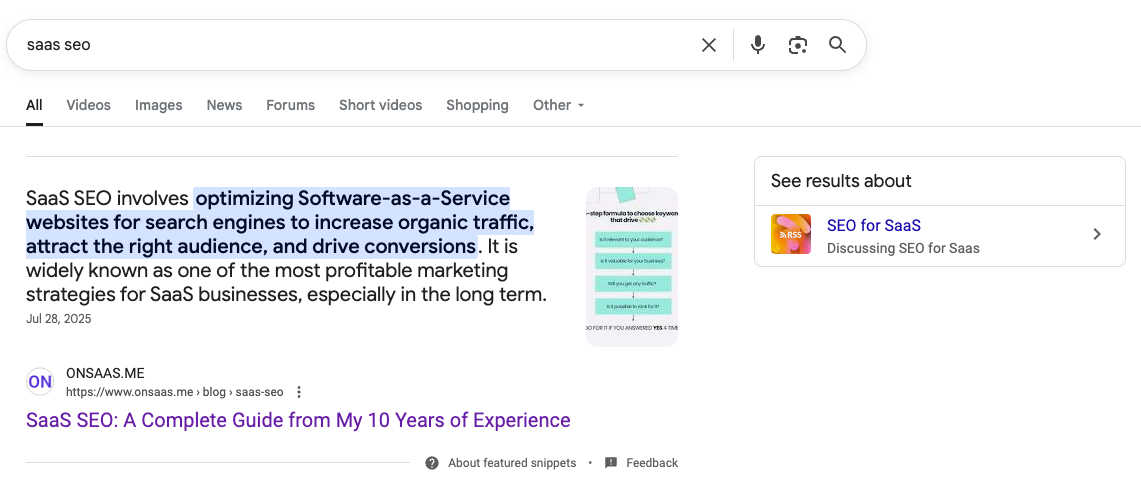Start voice search with microphone icon
The width and height of the screenshot is (1141, 488).
(x=758, y=45)
